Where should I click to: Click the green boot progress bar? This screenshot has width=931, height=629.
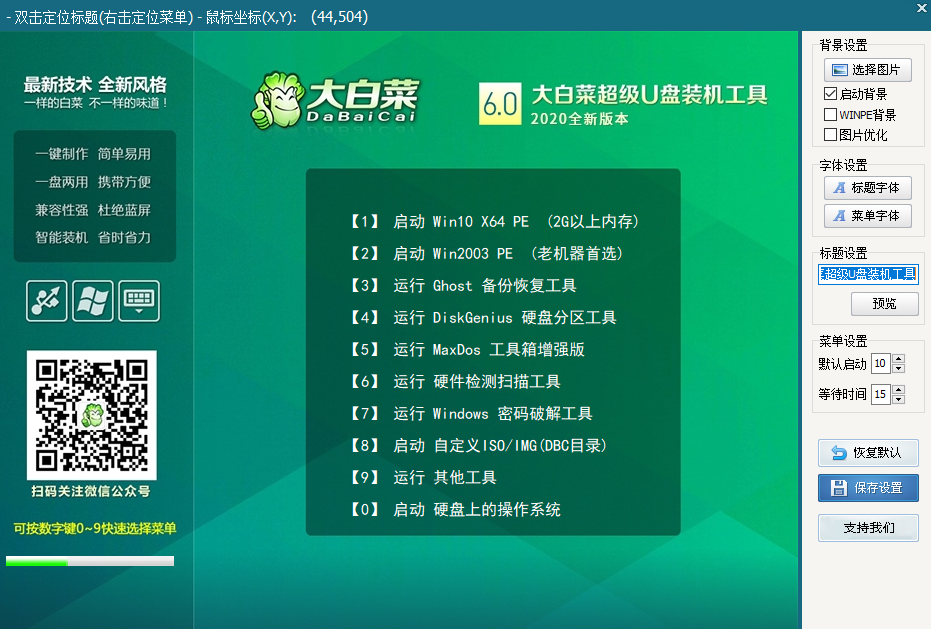90,561
